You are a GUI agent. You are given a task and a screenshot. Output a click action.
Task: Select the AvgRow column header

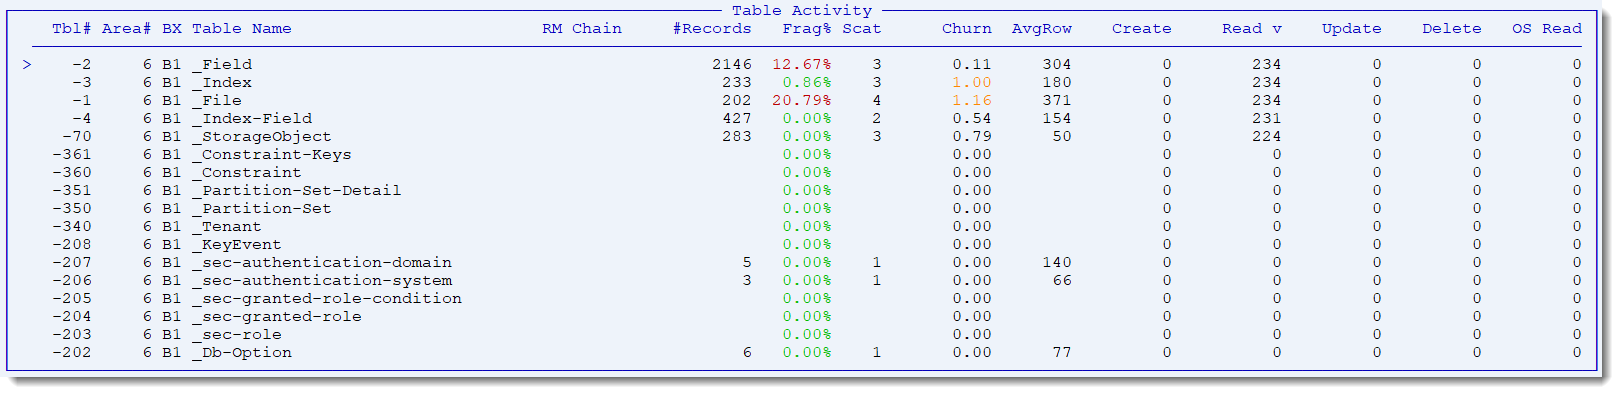[x=1041, y=29]
